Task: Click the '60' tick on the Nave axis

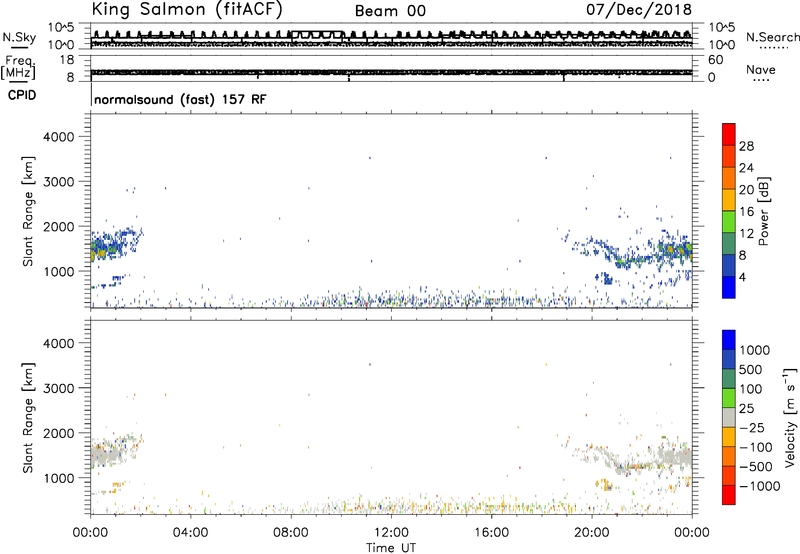Action: (715, 60)
